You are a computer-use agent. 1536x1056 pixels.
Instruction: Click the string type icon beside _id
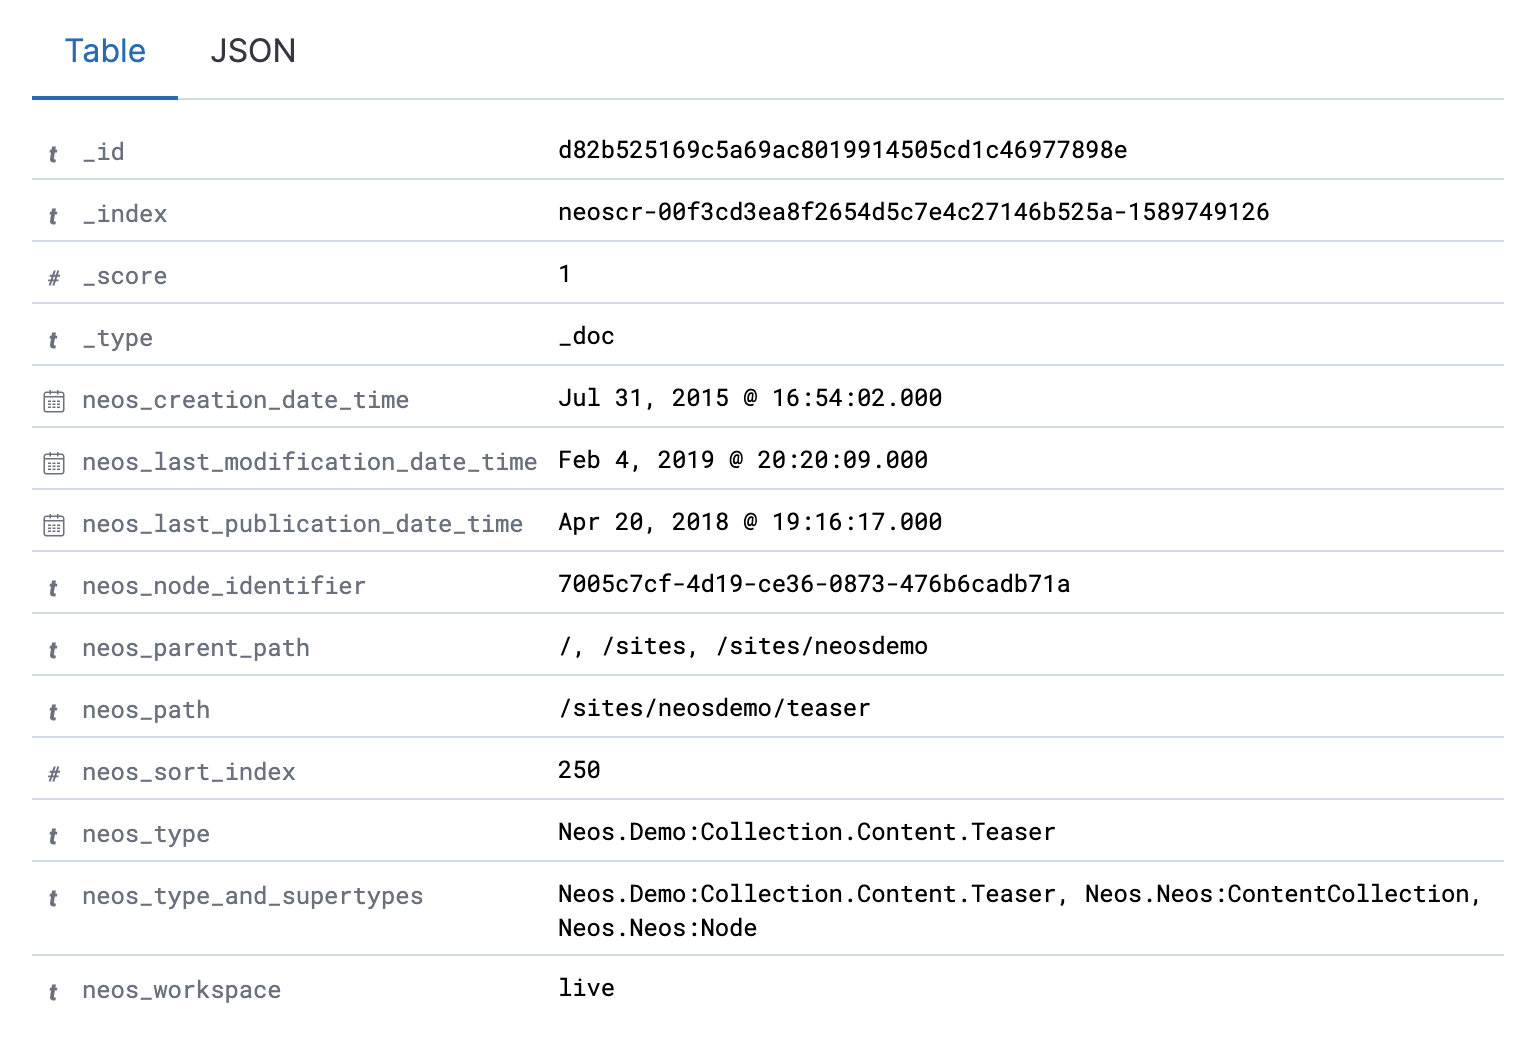click(52, 153)
